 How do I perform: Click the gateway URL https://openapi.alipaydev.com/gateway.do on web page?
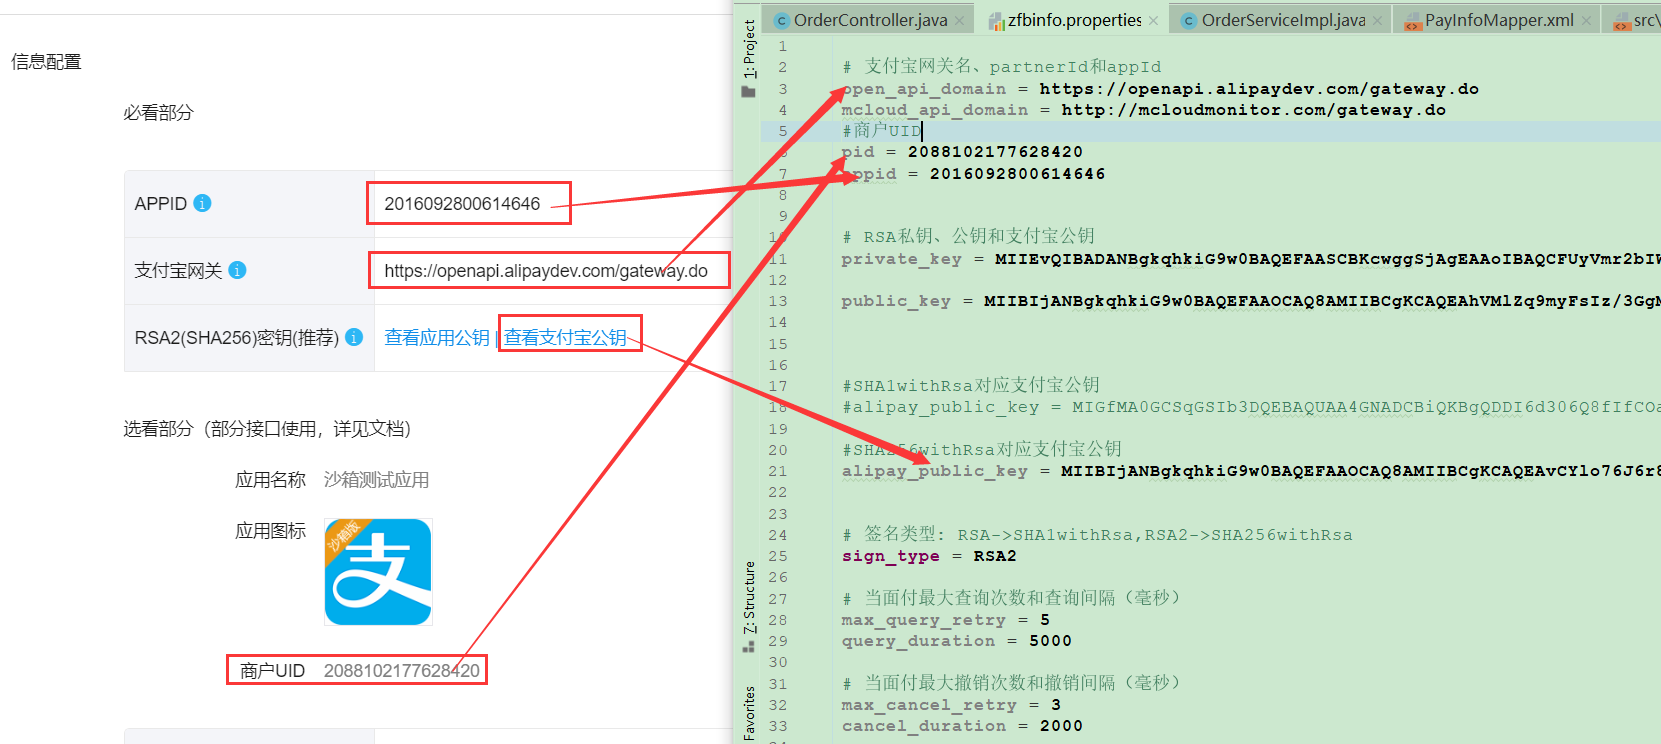point(546,271)
